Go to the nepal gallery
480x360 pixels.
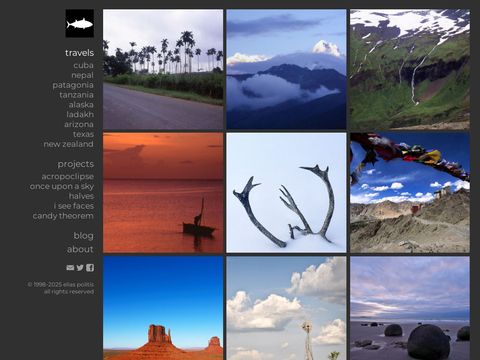point(82,75)
